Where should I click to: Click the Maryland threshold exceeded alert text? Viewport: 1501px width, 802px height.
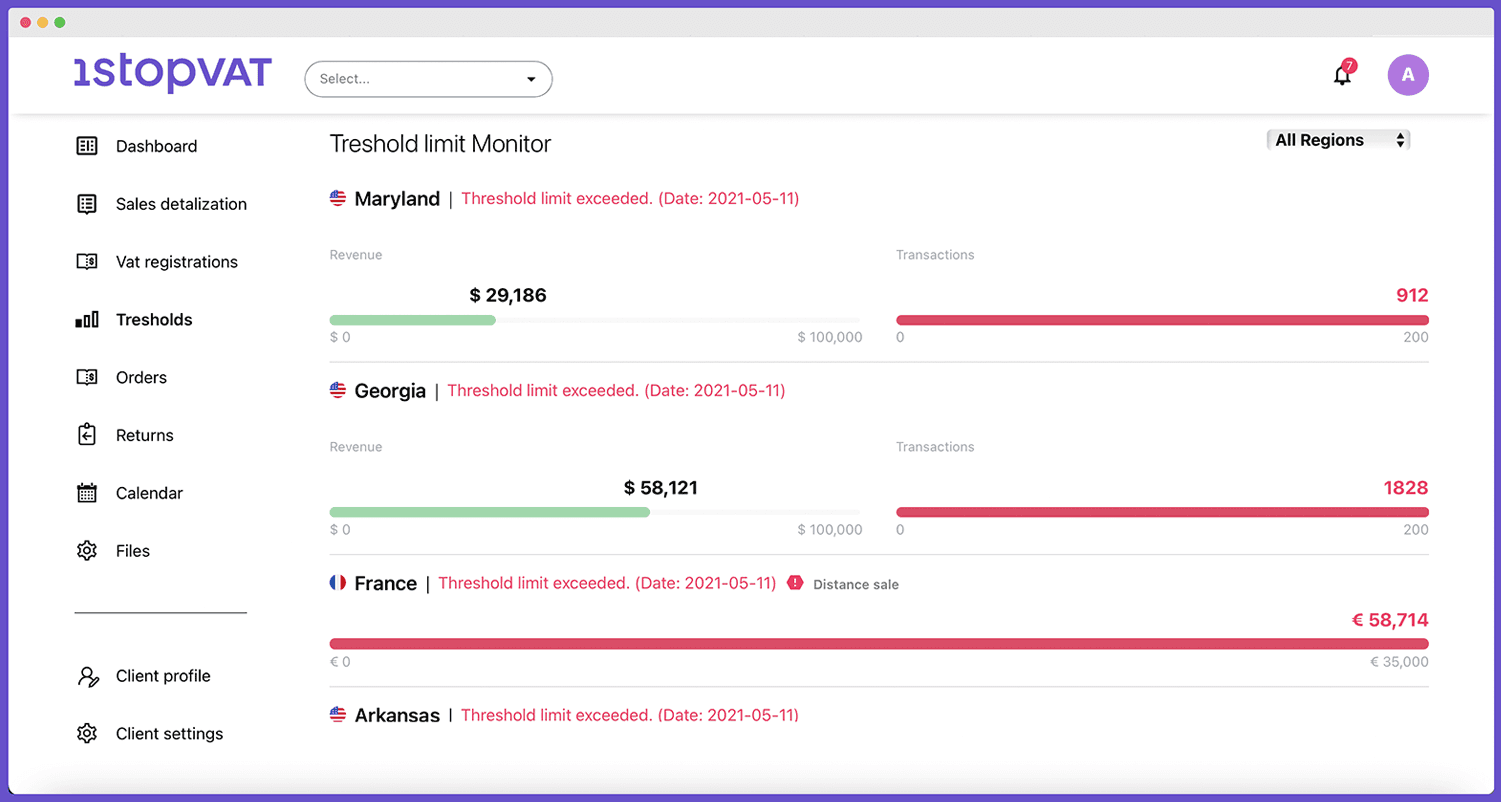coord(630,198)
